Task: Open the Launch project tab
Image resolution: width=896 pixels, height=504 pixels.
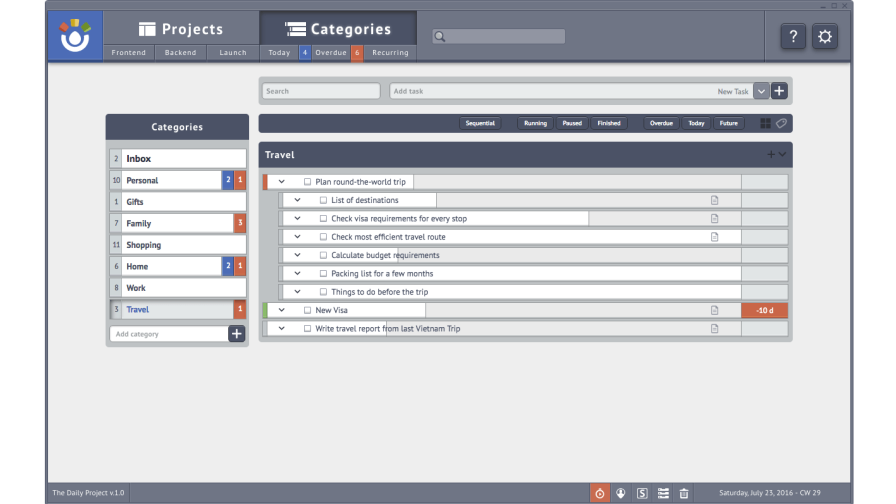Action: pos(233,53)
